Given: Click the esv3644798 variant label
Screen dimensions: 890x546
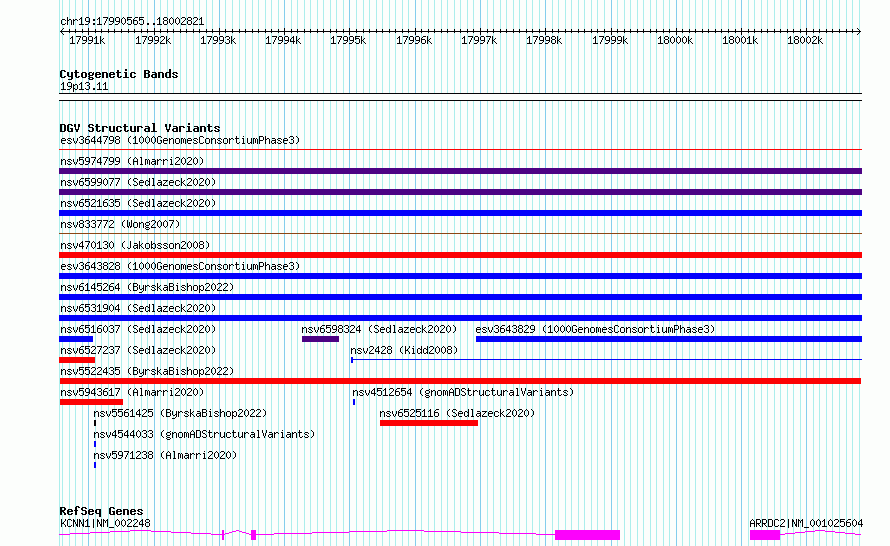Looking at the screenshot, I should tap(179, 140).
